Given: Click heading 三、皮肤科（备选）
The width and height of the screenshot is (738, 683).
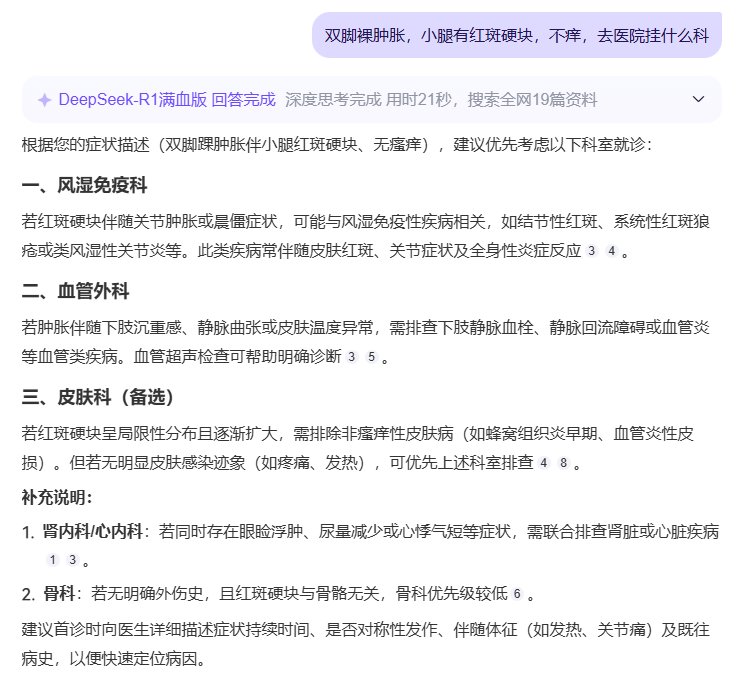Looking at the screenshot, I should tap(97, 397).
